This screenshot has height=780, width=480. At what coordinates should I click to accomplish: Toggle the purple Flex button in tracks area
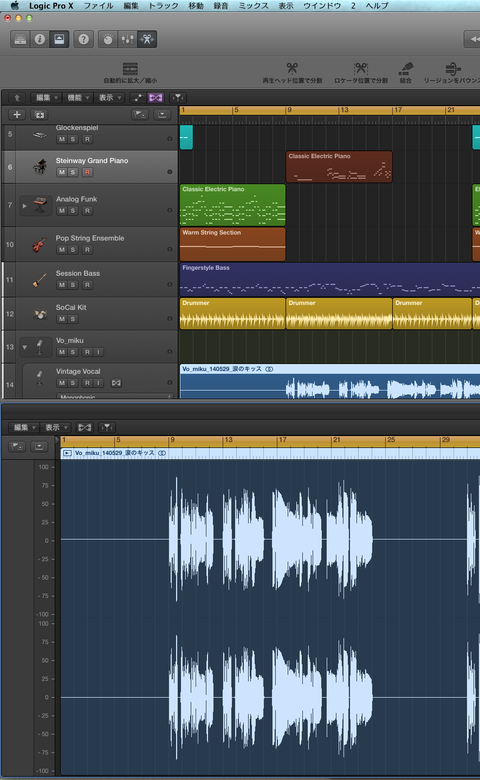(x=156, y=98)
